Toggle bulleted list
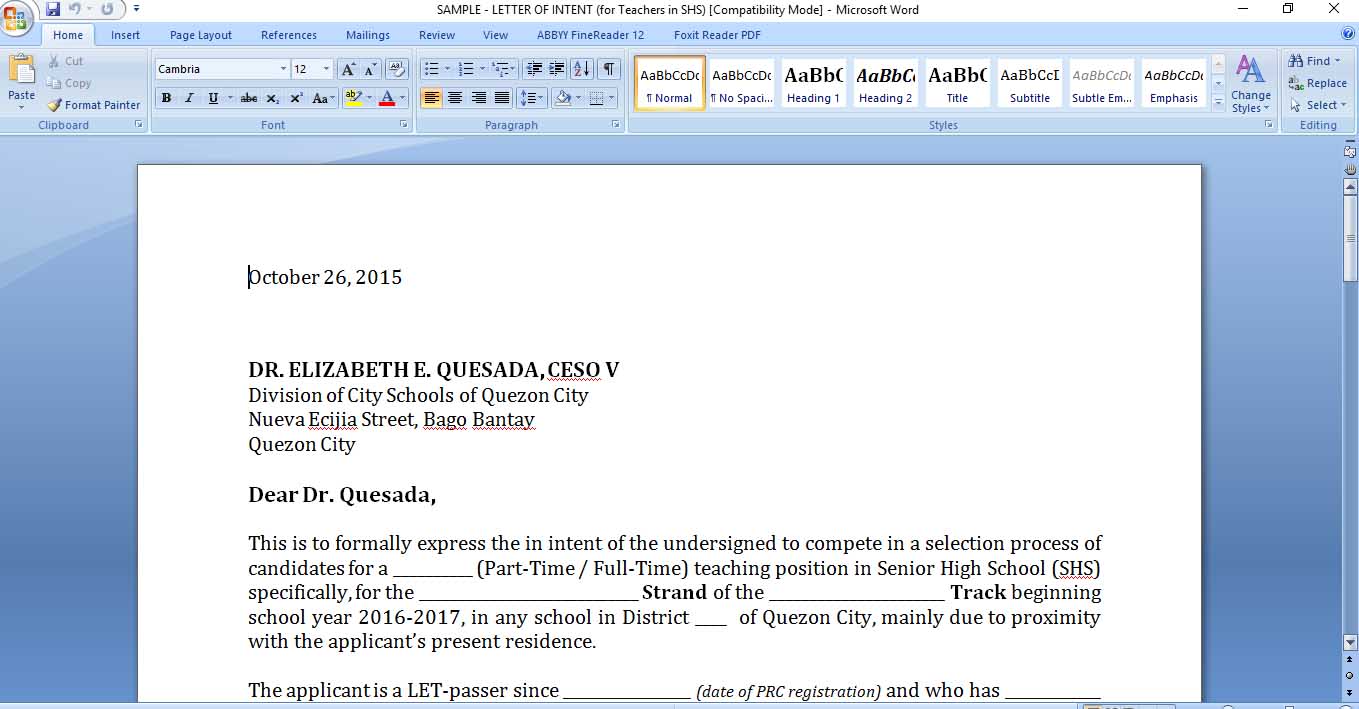This screenshot has width=1359, height=709. [431, 69]
